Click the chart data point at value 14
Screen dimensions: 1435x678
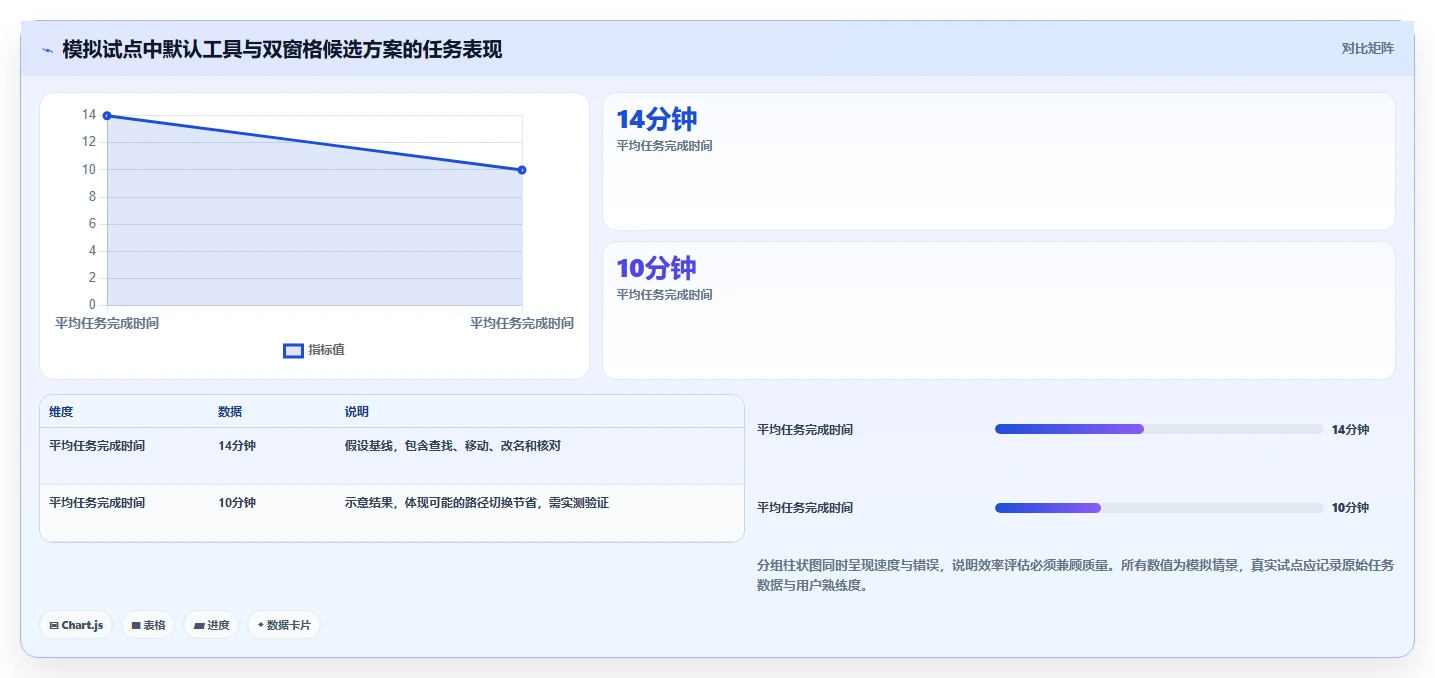(x=107, y=116)
